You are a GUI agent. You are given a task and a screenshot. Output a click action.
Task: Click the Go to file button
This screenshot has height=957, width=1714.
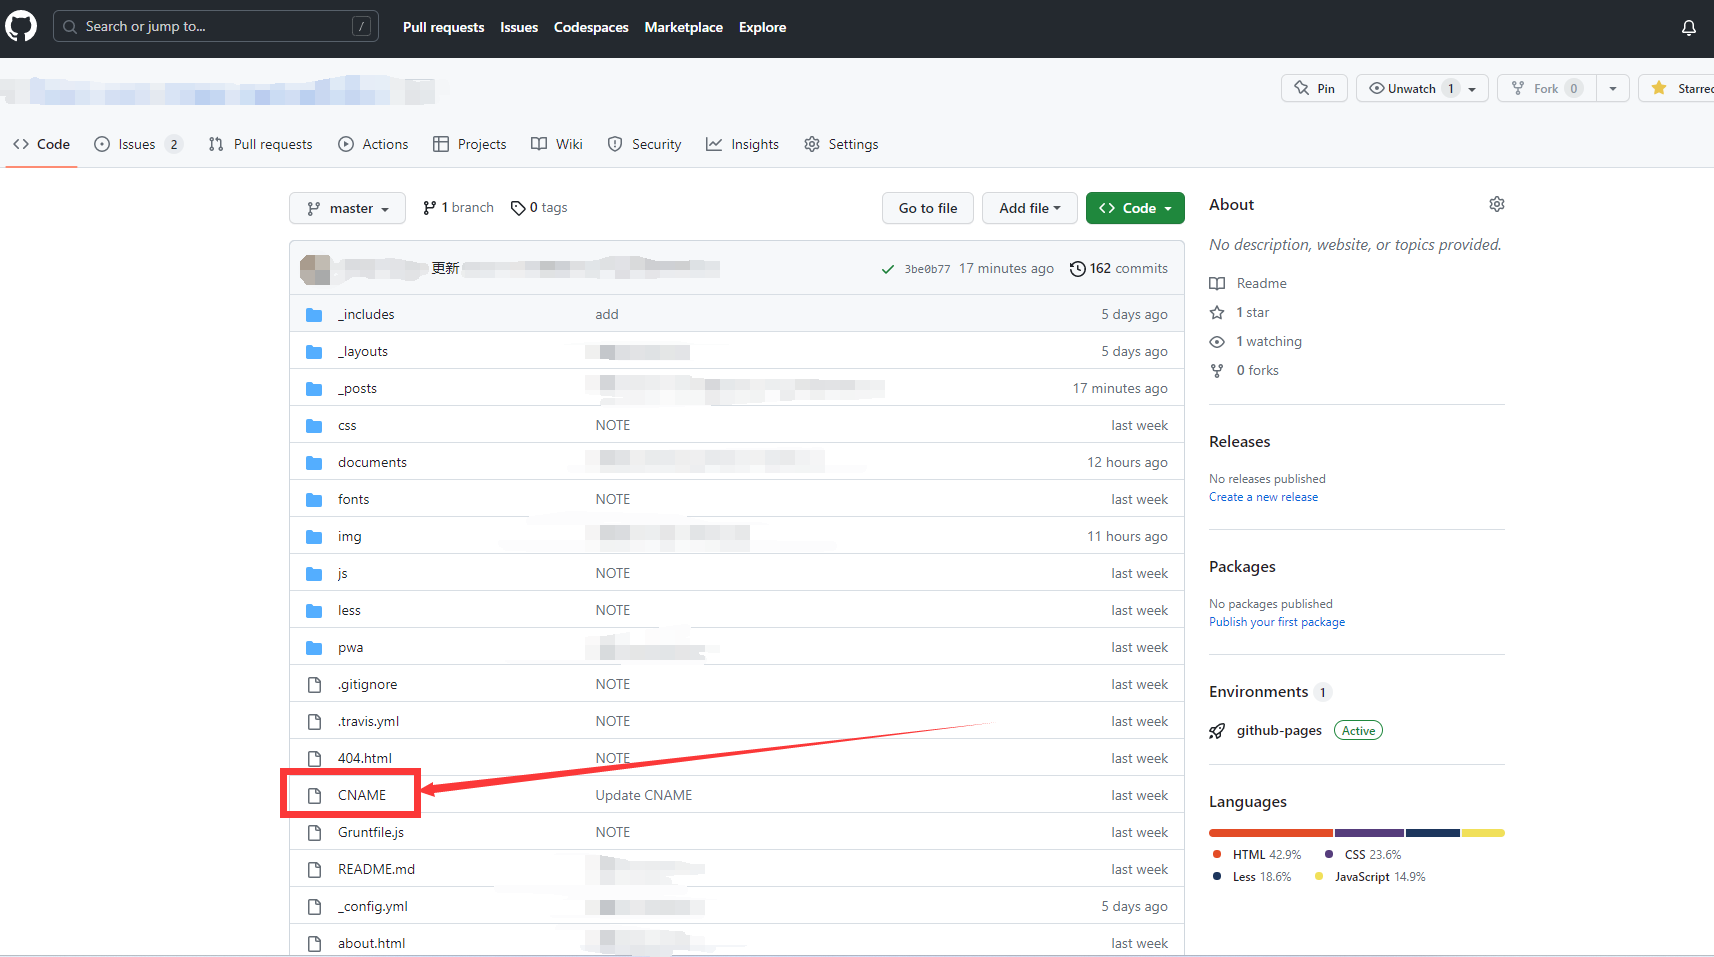(928, 208)
